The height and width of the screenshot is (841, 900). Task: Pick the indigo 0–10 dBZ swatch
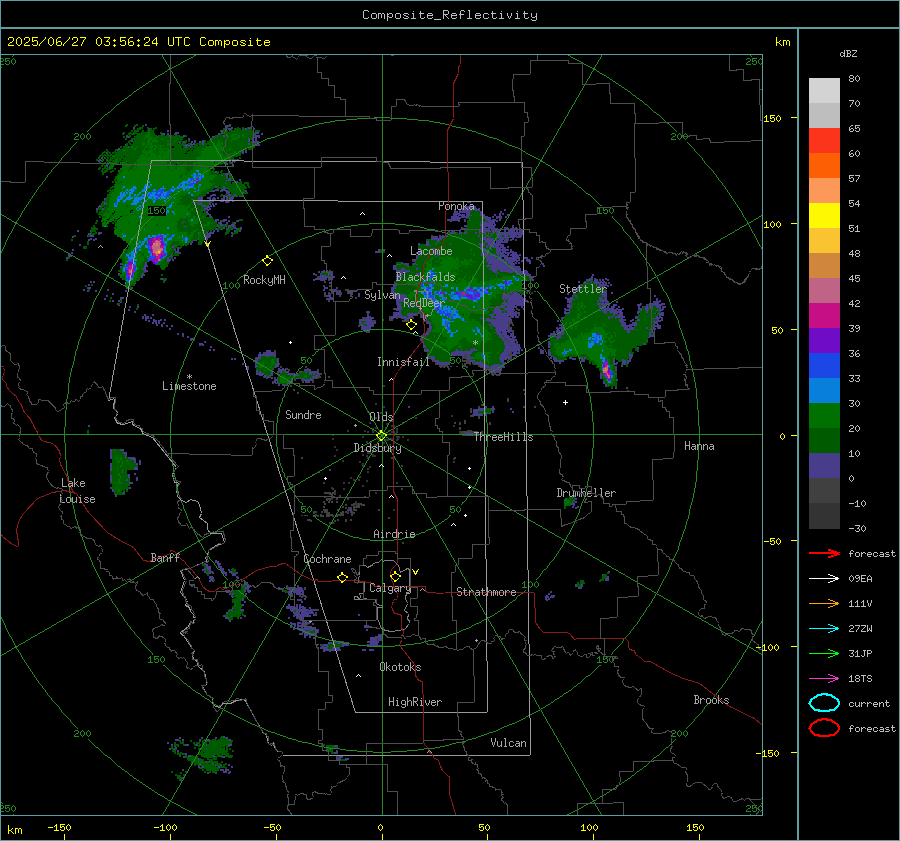[824, 466]
